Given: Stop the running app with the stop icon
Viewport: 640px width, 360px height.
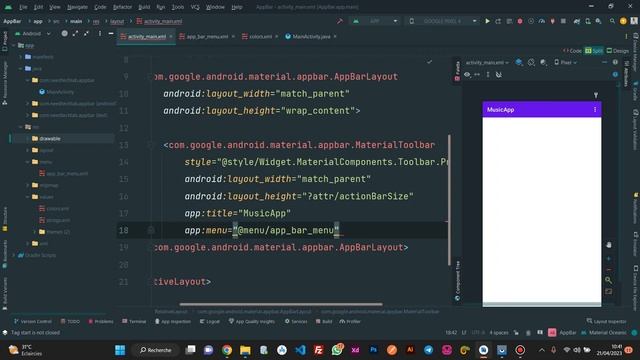Looking at the screenshot, I should [x=563, y=21].
